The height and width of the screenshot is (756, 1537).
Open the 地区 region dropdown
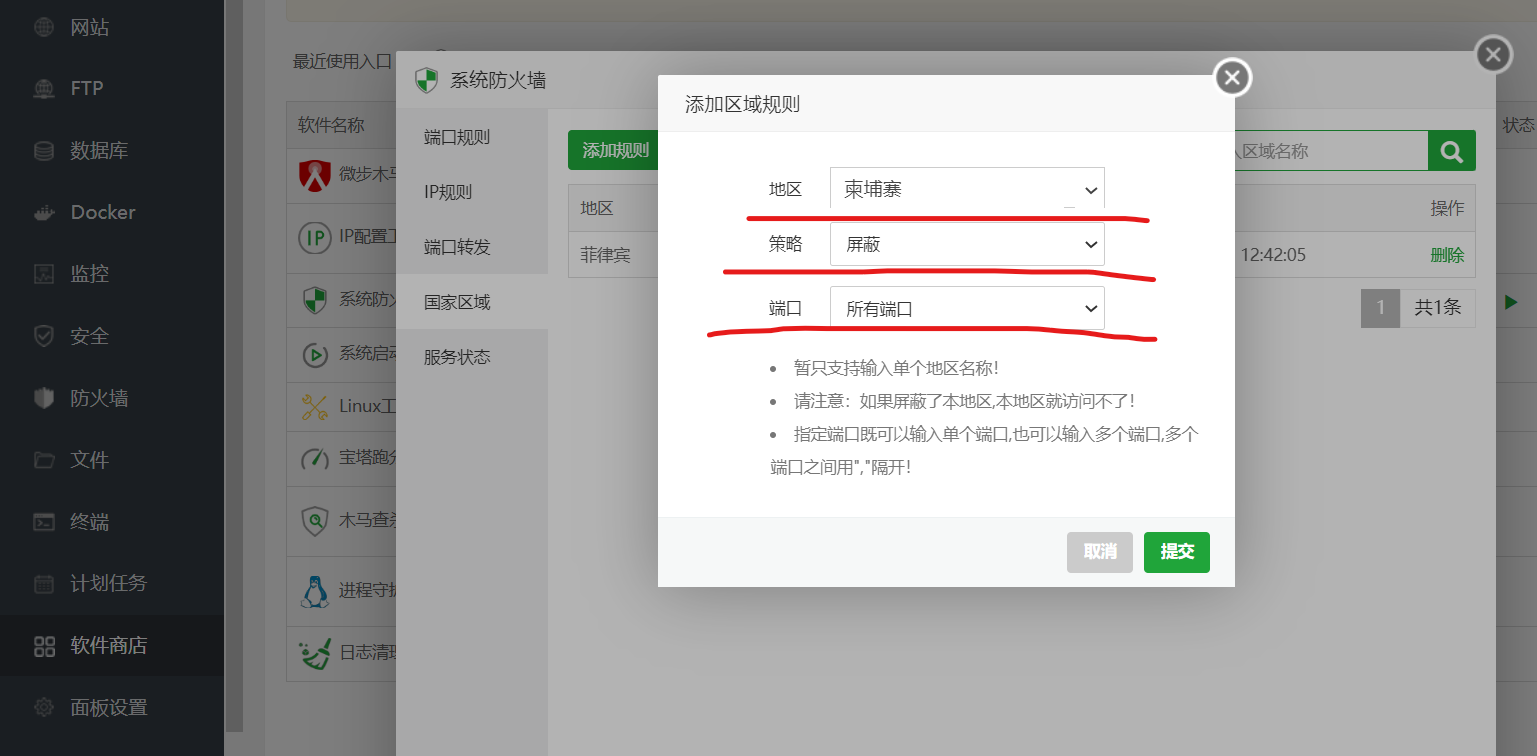967,189
